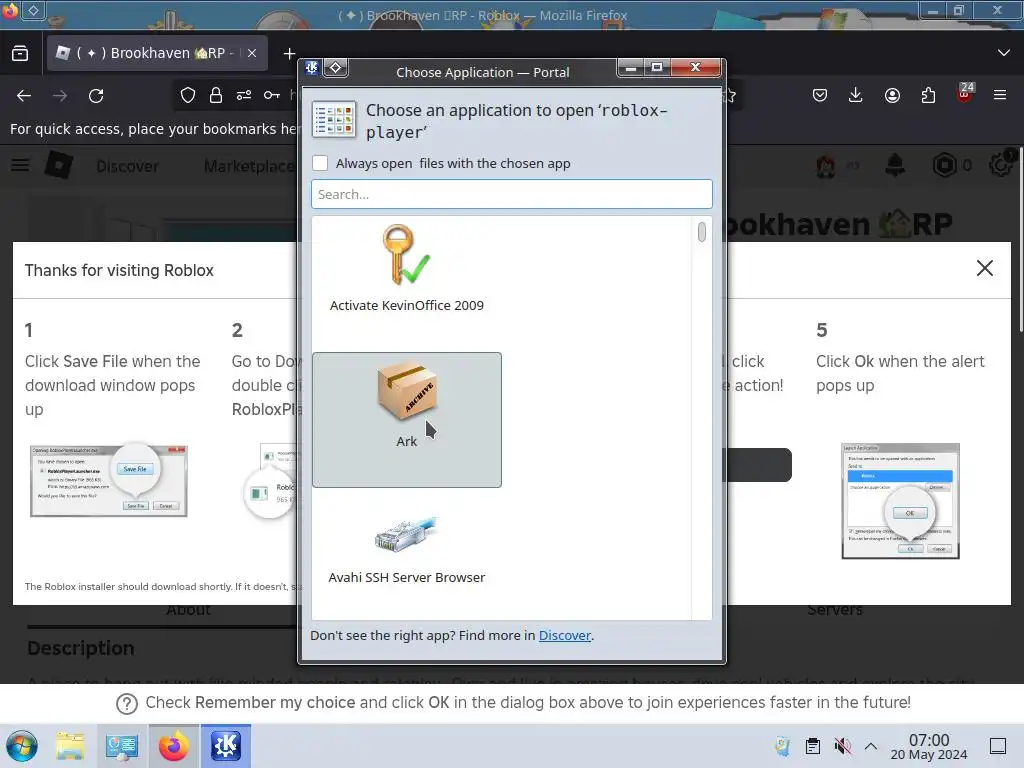Image resolution: width=1024 pixels, height=768 pixels.
Task: Open system settings taskbar icon
Action: (121, 746)
